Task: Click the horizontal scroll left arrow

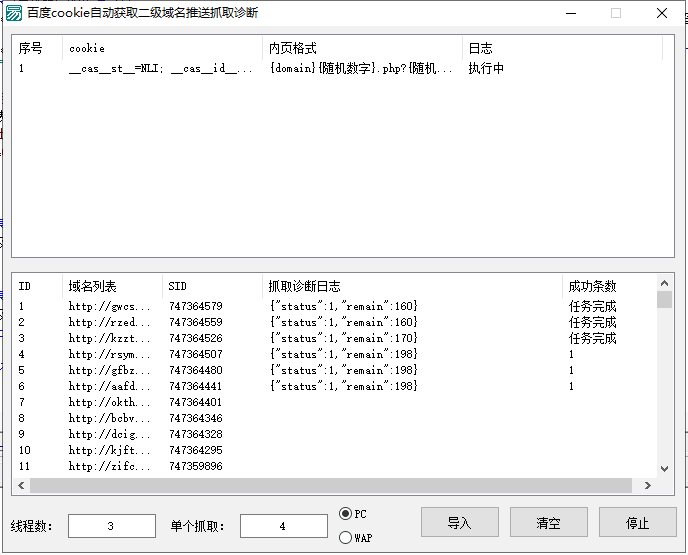Action: tap(21, 485)
